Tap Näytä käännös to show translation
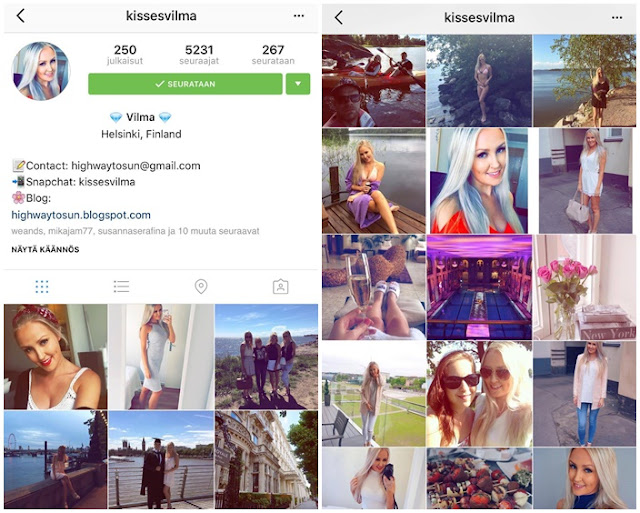The image size is (640, 513). 45,249
